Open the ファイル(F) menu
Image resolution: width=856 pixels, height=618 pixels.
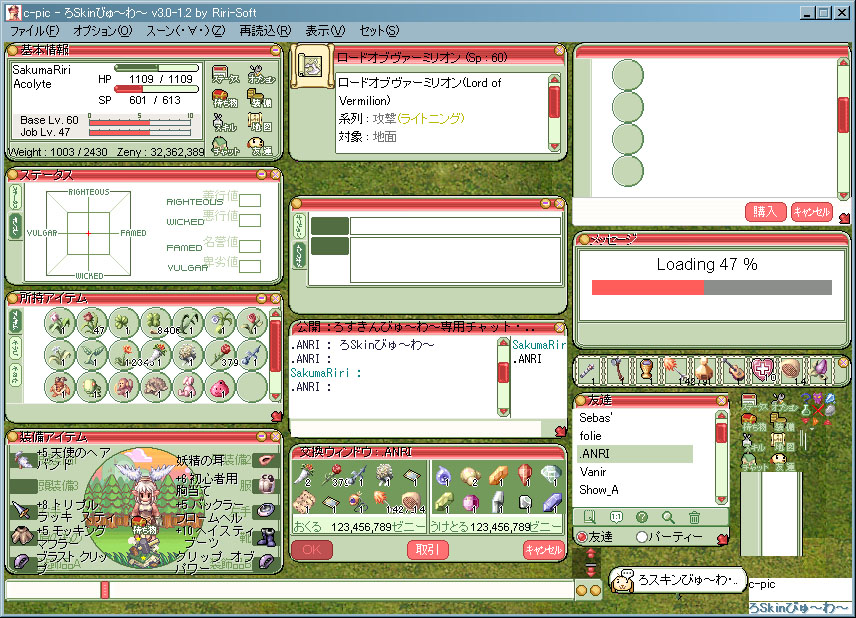tap(34, 31)
